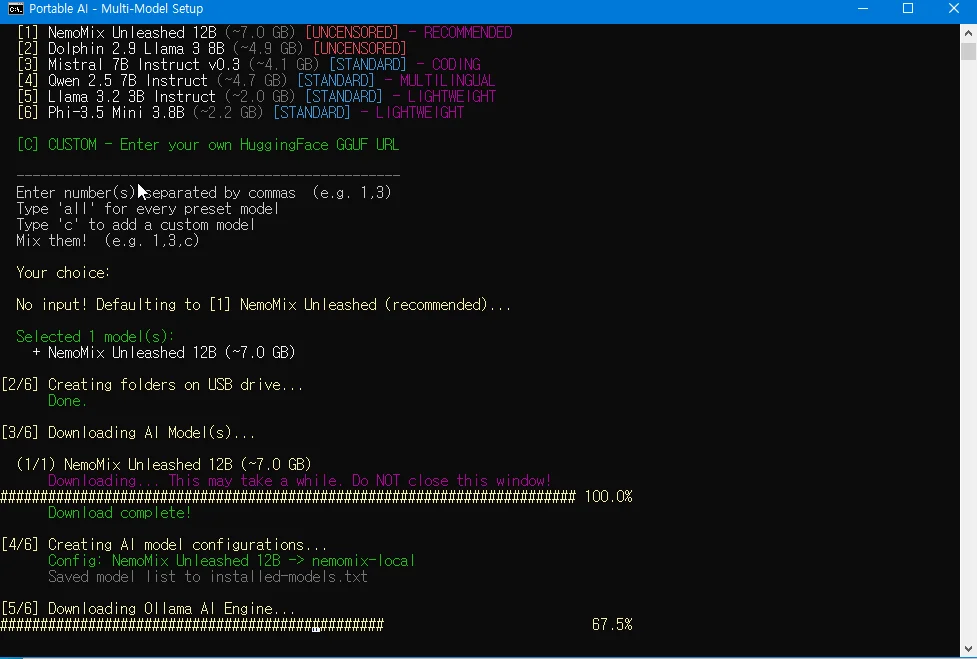Click the 'Your choice:' prompt
The width and height of the screenshot is (977, 659).
(x=63, y=273)
